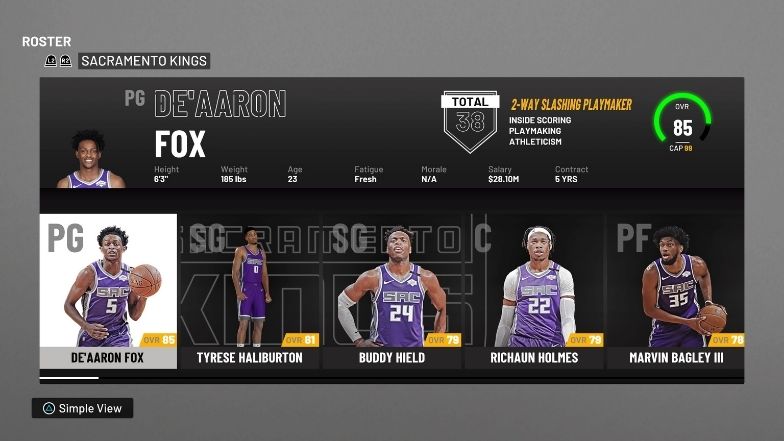
Task: Choose the Buddy Hield player card
Action: tap(391, 290)
